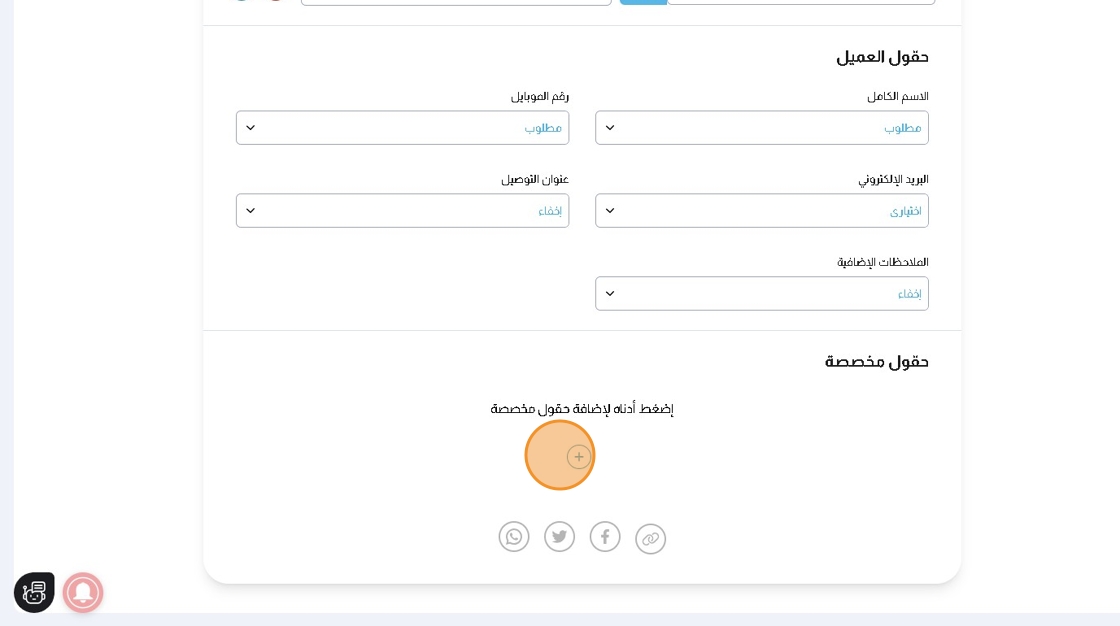Click the الاسم الكامل label
The width and height of the screenshot is (1120, 626).
point(898,96)
